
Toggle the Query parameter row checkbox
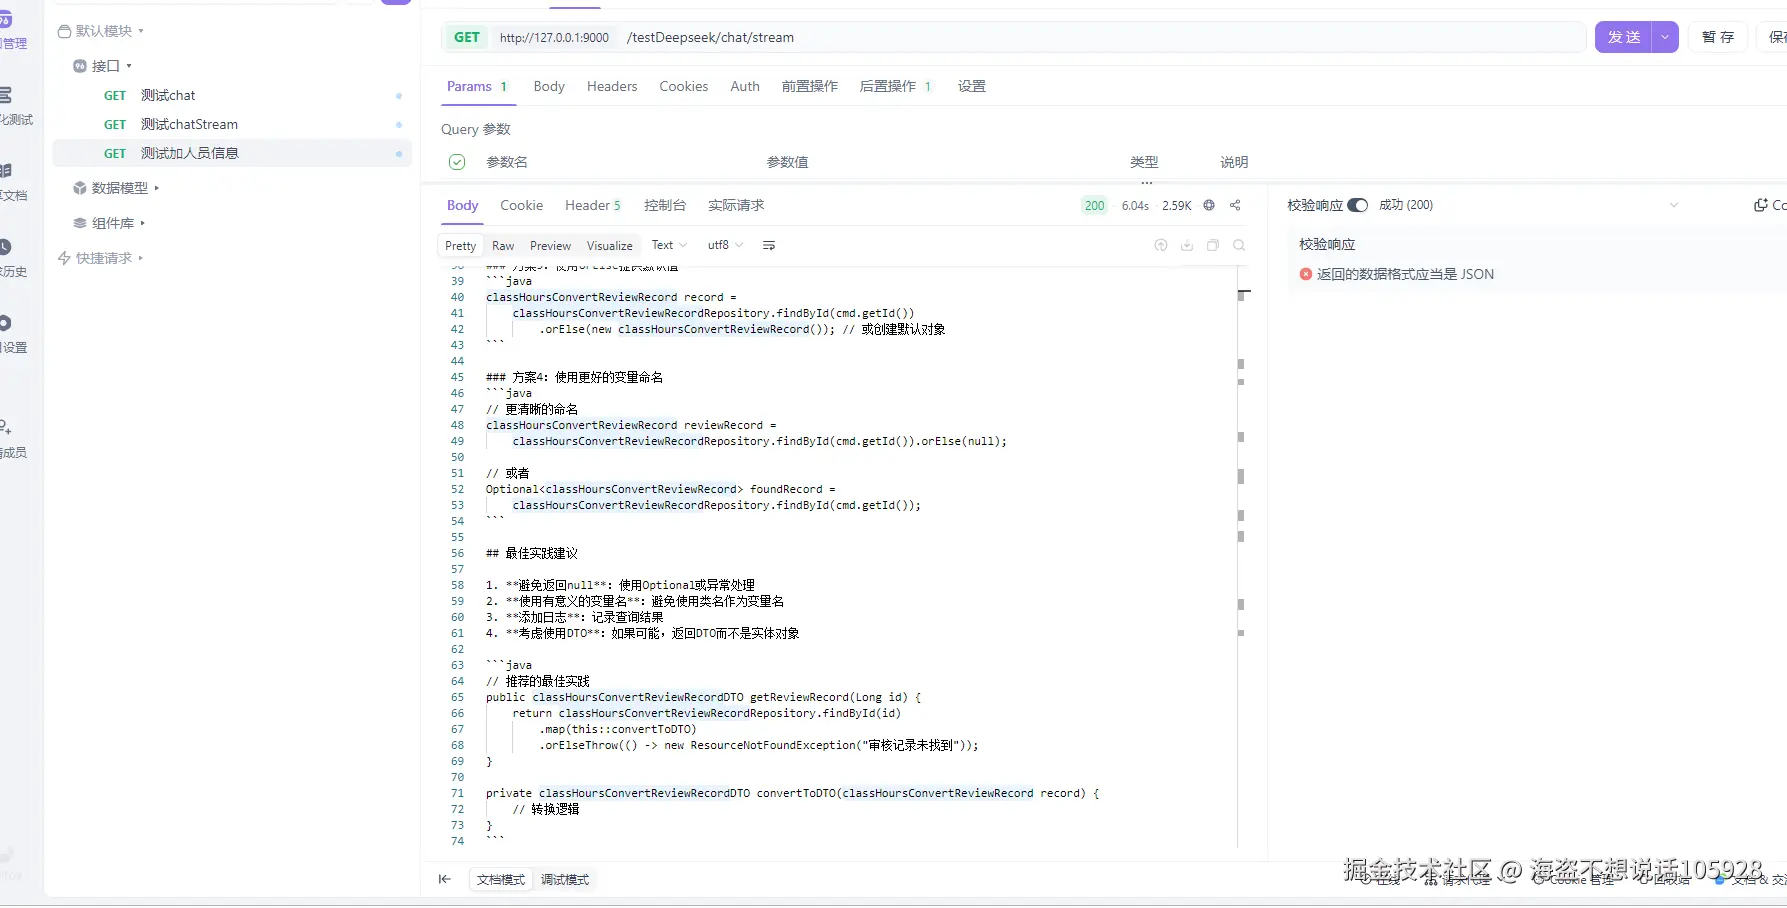point(457,162)
